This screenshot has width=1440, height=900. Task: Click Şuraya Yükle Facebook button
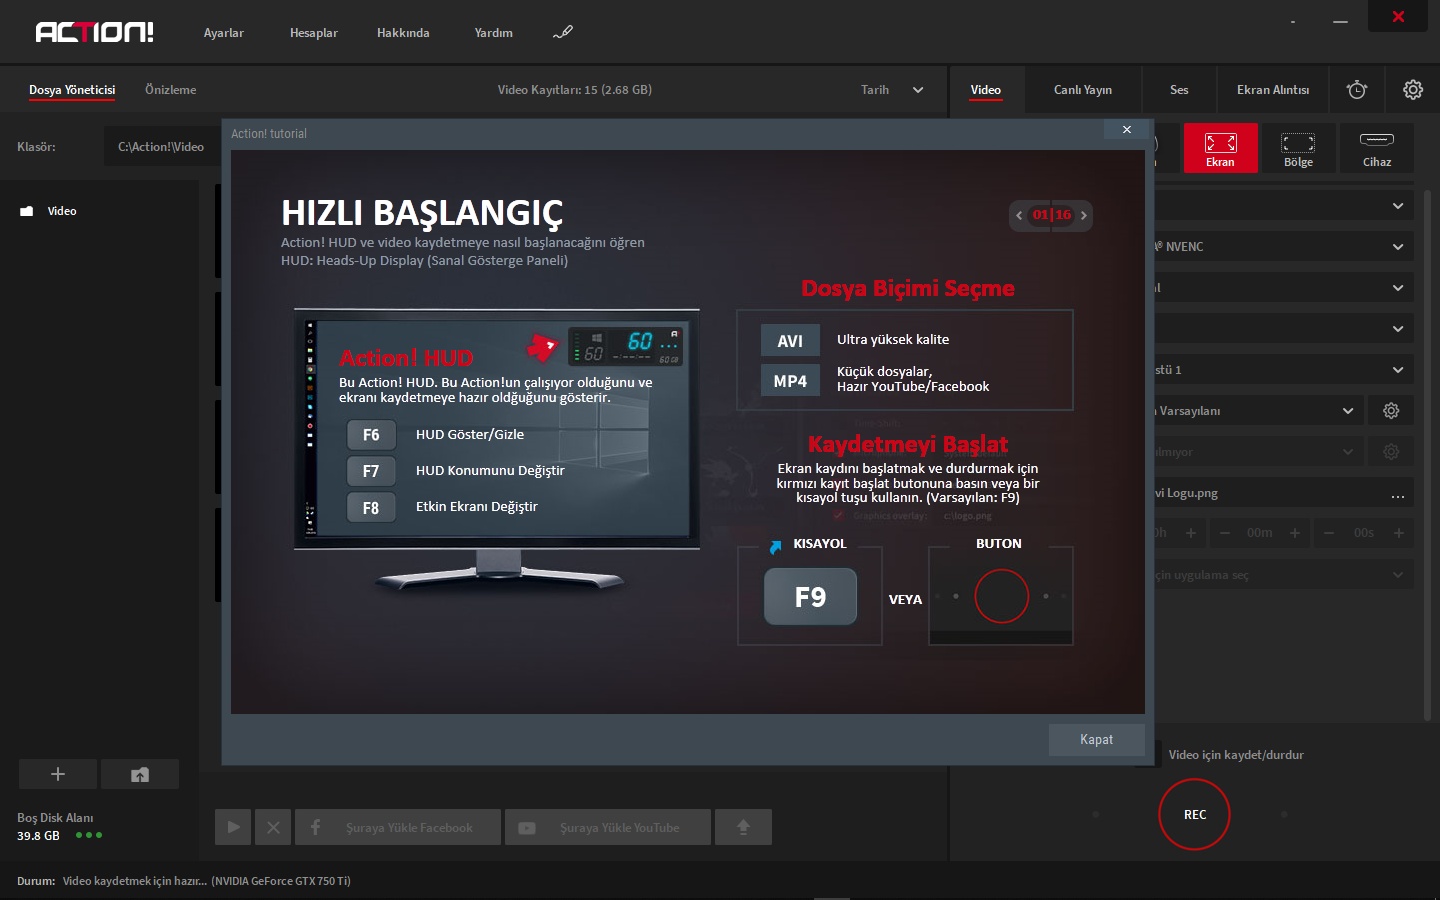[x=398, y=827]
